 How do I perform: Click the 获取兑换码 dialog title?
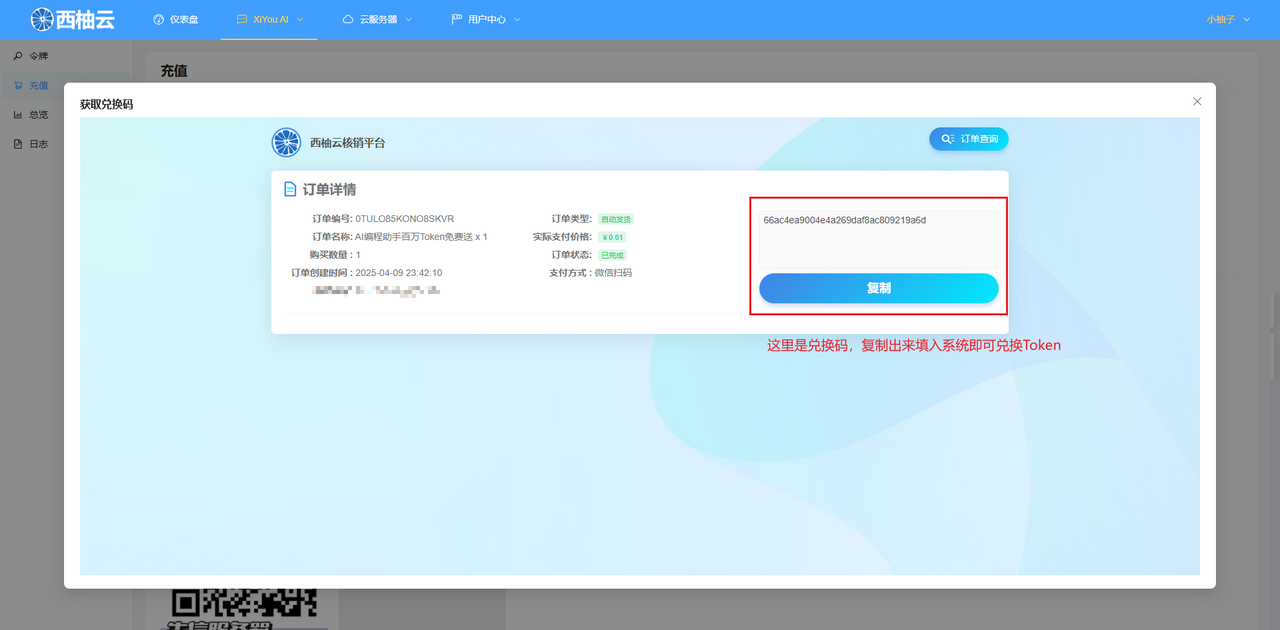106,104
